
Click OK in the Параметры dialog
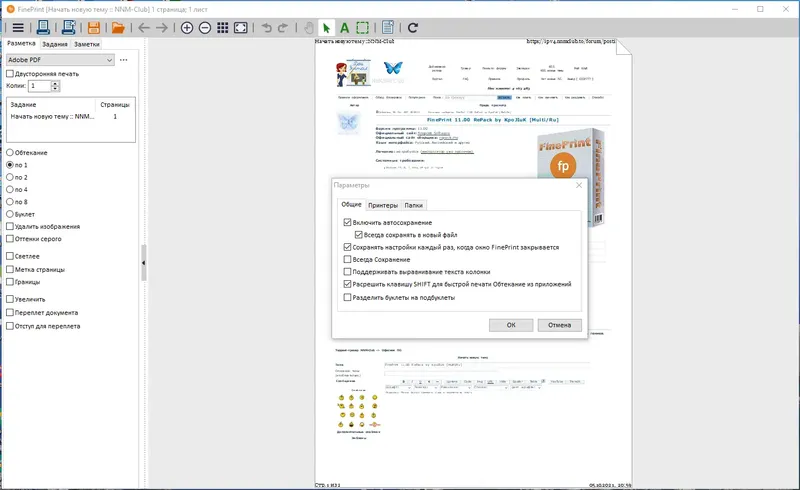pos(511,325)
